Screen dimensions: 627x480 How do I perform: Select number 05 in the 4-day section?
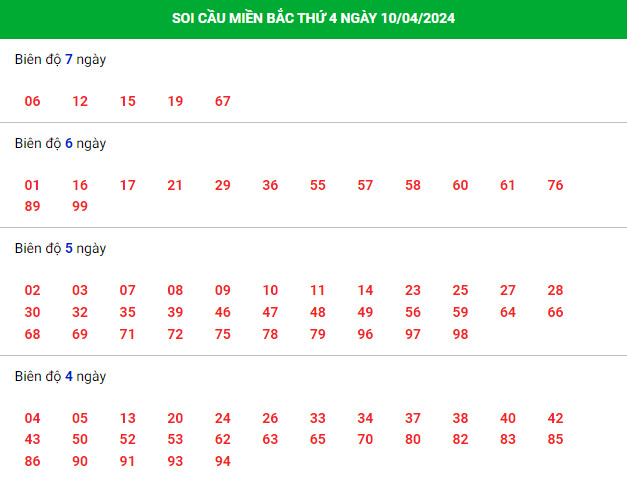80,418
